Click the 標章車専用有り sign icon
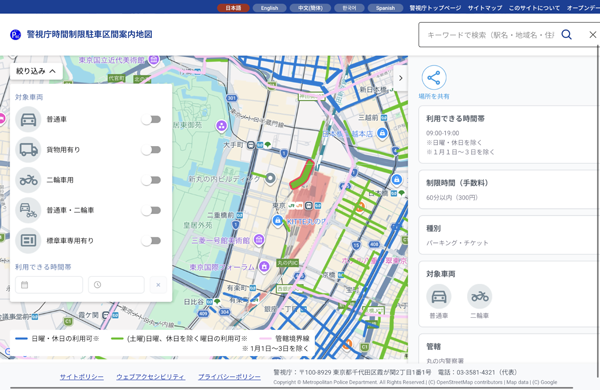The width and height of the screenshot is (600, 390). 28,241
